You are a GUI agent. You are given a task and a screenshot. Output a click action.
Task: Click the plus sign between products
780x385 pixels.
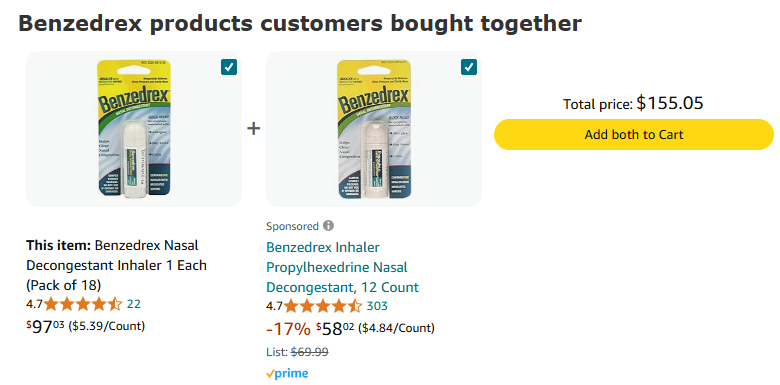pyautogui.click(x=254, y=129)
